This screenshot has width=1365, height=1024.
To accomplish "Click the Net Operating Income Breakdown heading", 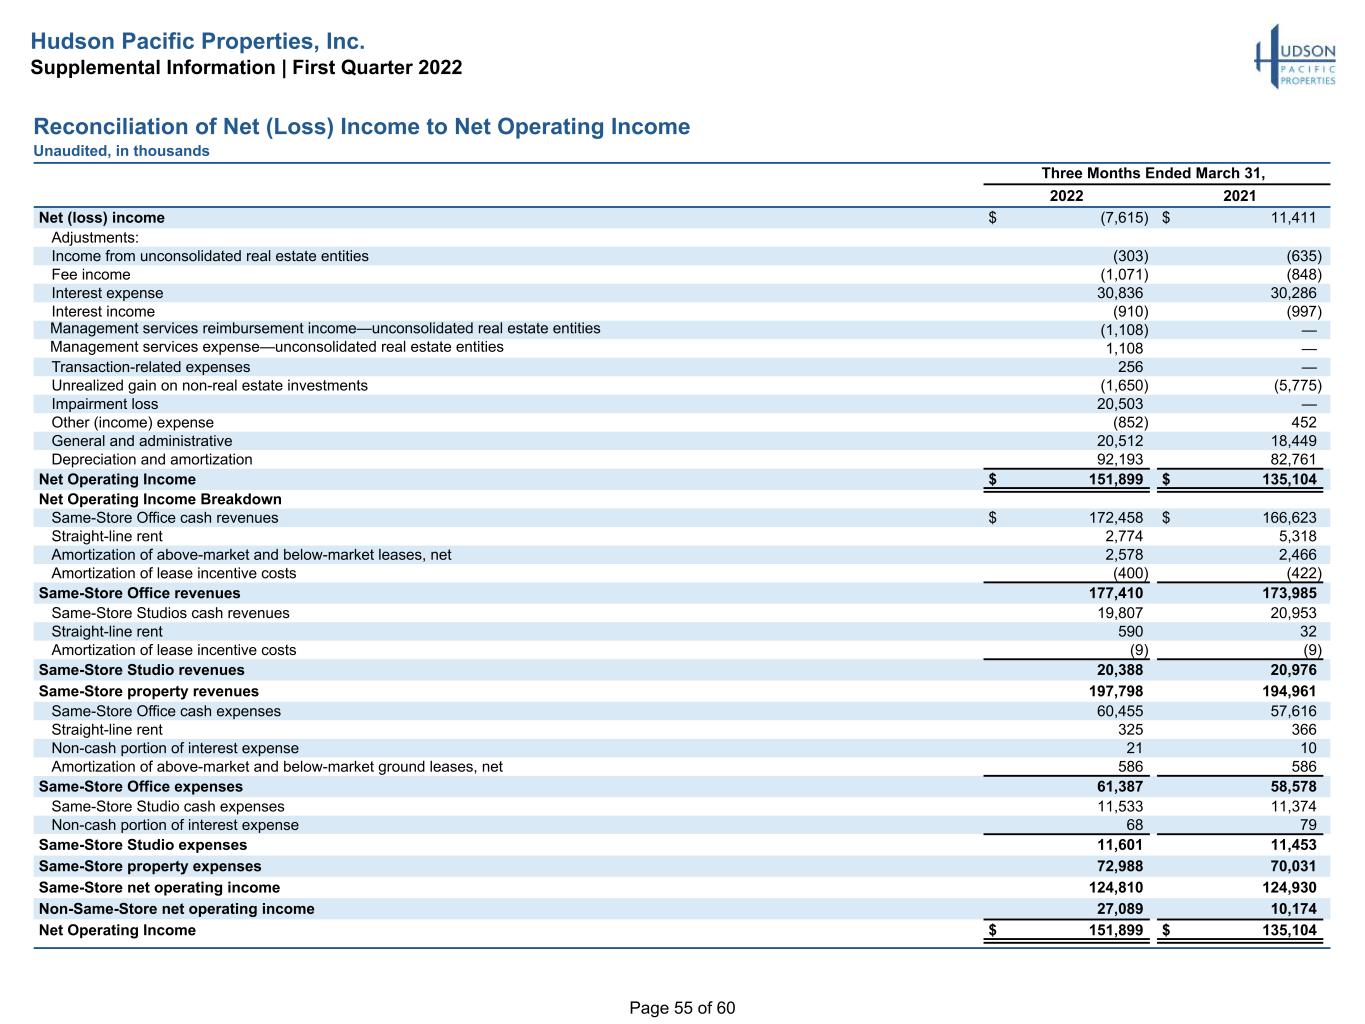I will pyautogui.click(x=160, y=499).
